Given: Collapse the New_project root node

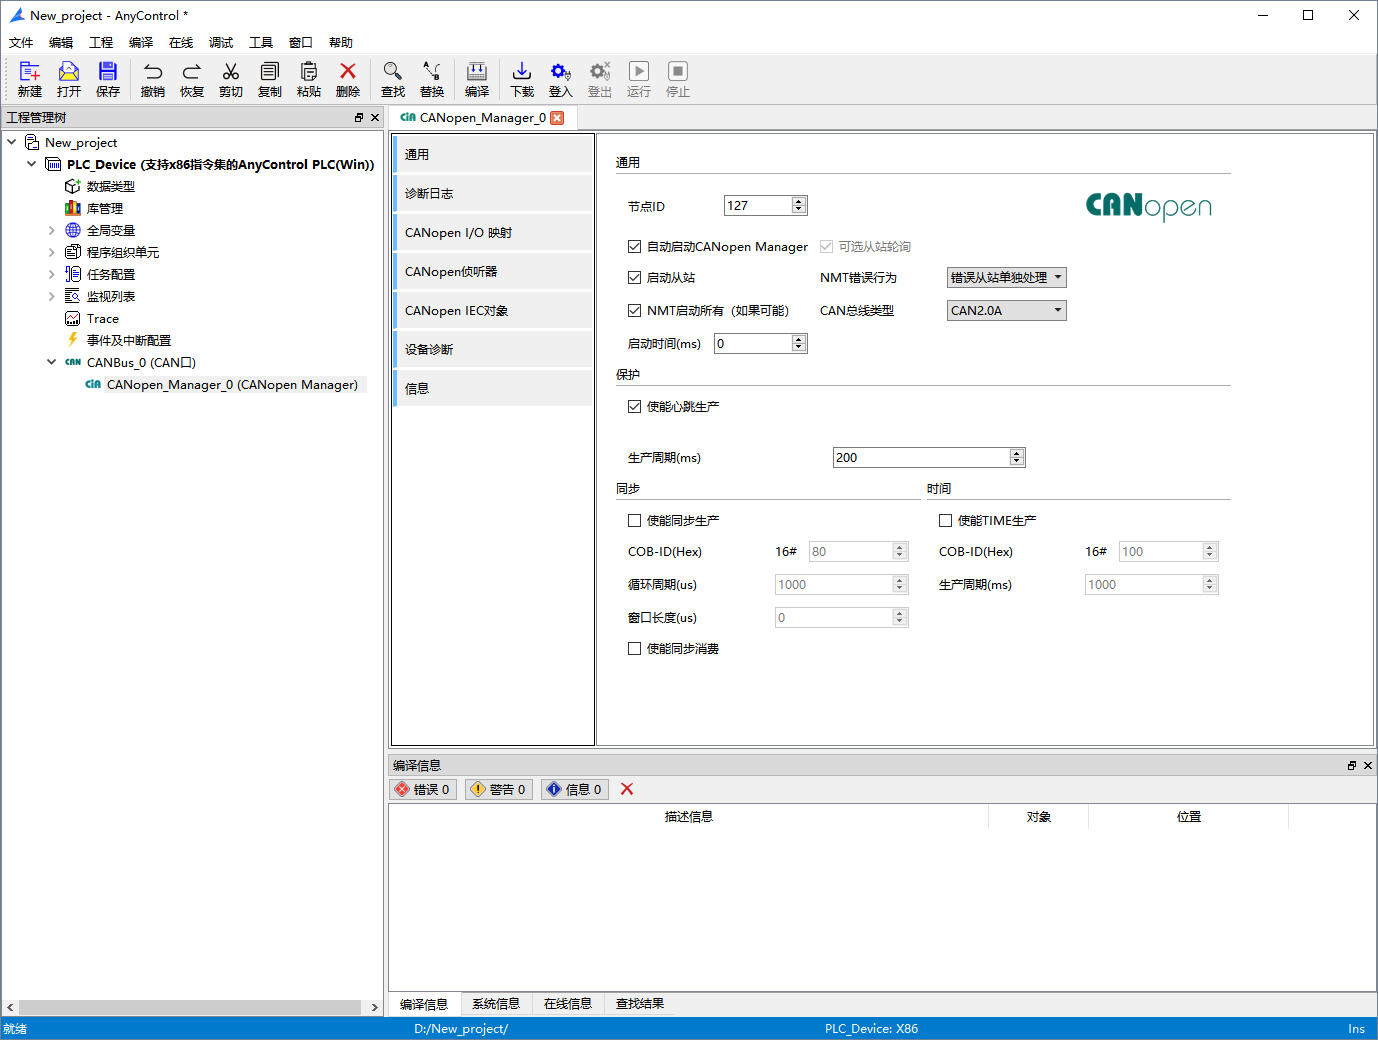Looking at the screenshot, I should [x=12, y=142].
